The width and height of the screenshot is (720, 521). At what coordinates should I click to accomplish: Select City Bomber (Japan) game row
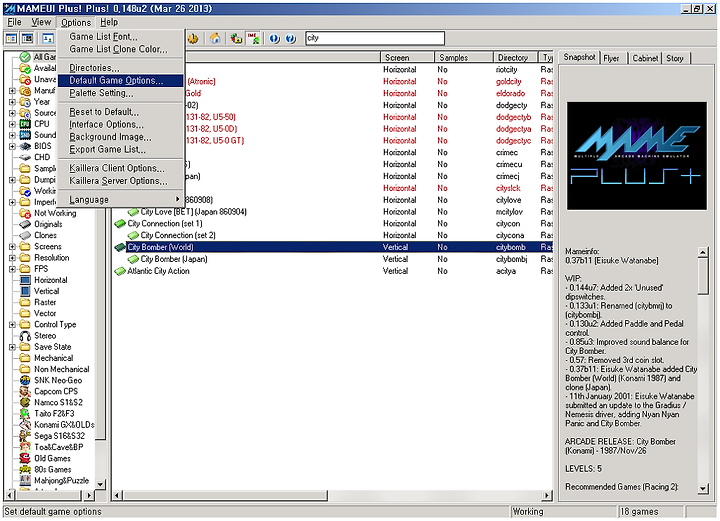333,259
